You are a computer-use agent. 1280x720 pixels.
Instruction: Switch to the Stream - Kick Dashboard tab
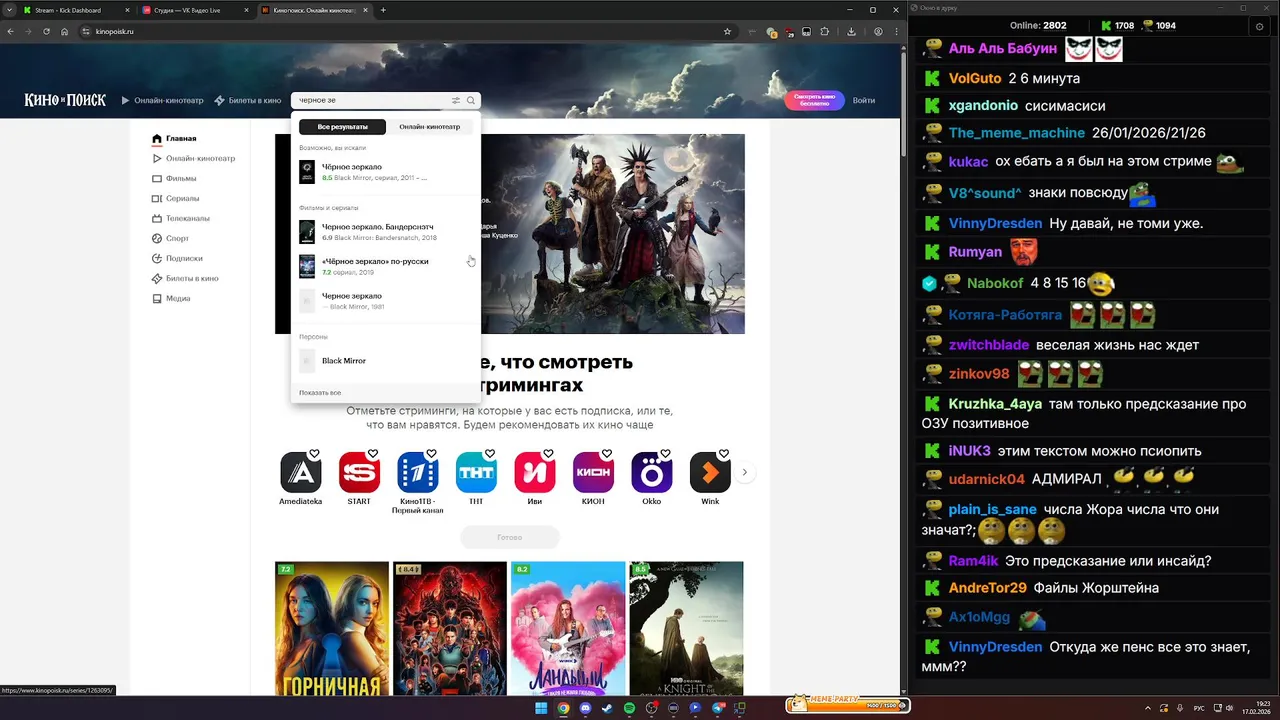click(75, 10)
